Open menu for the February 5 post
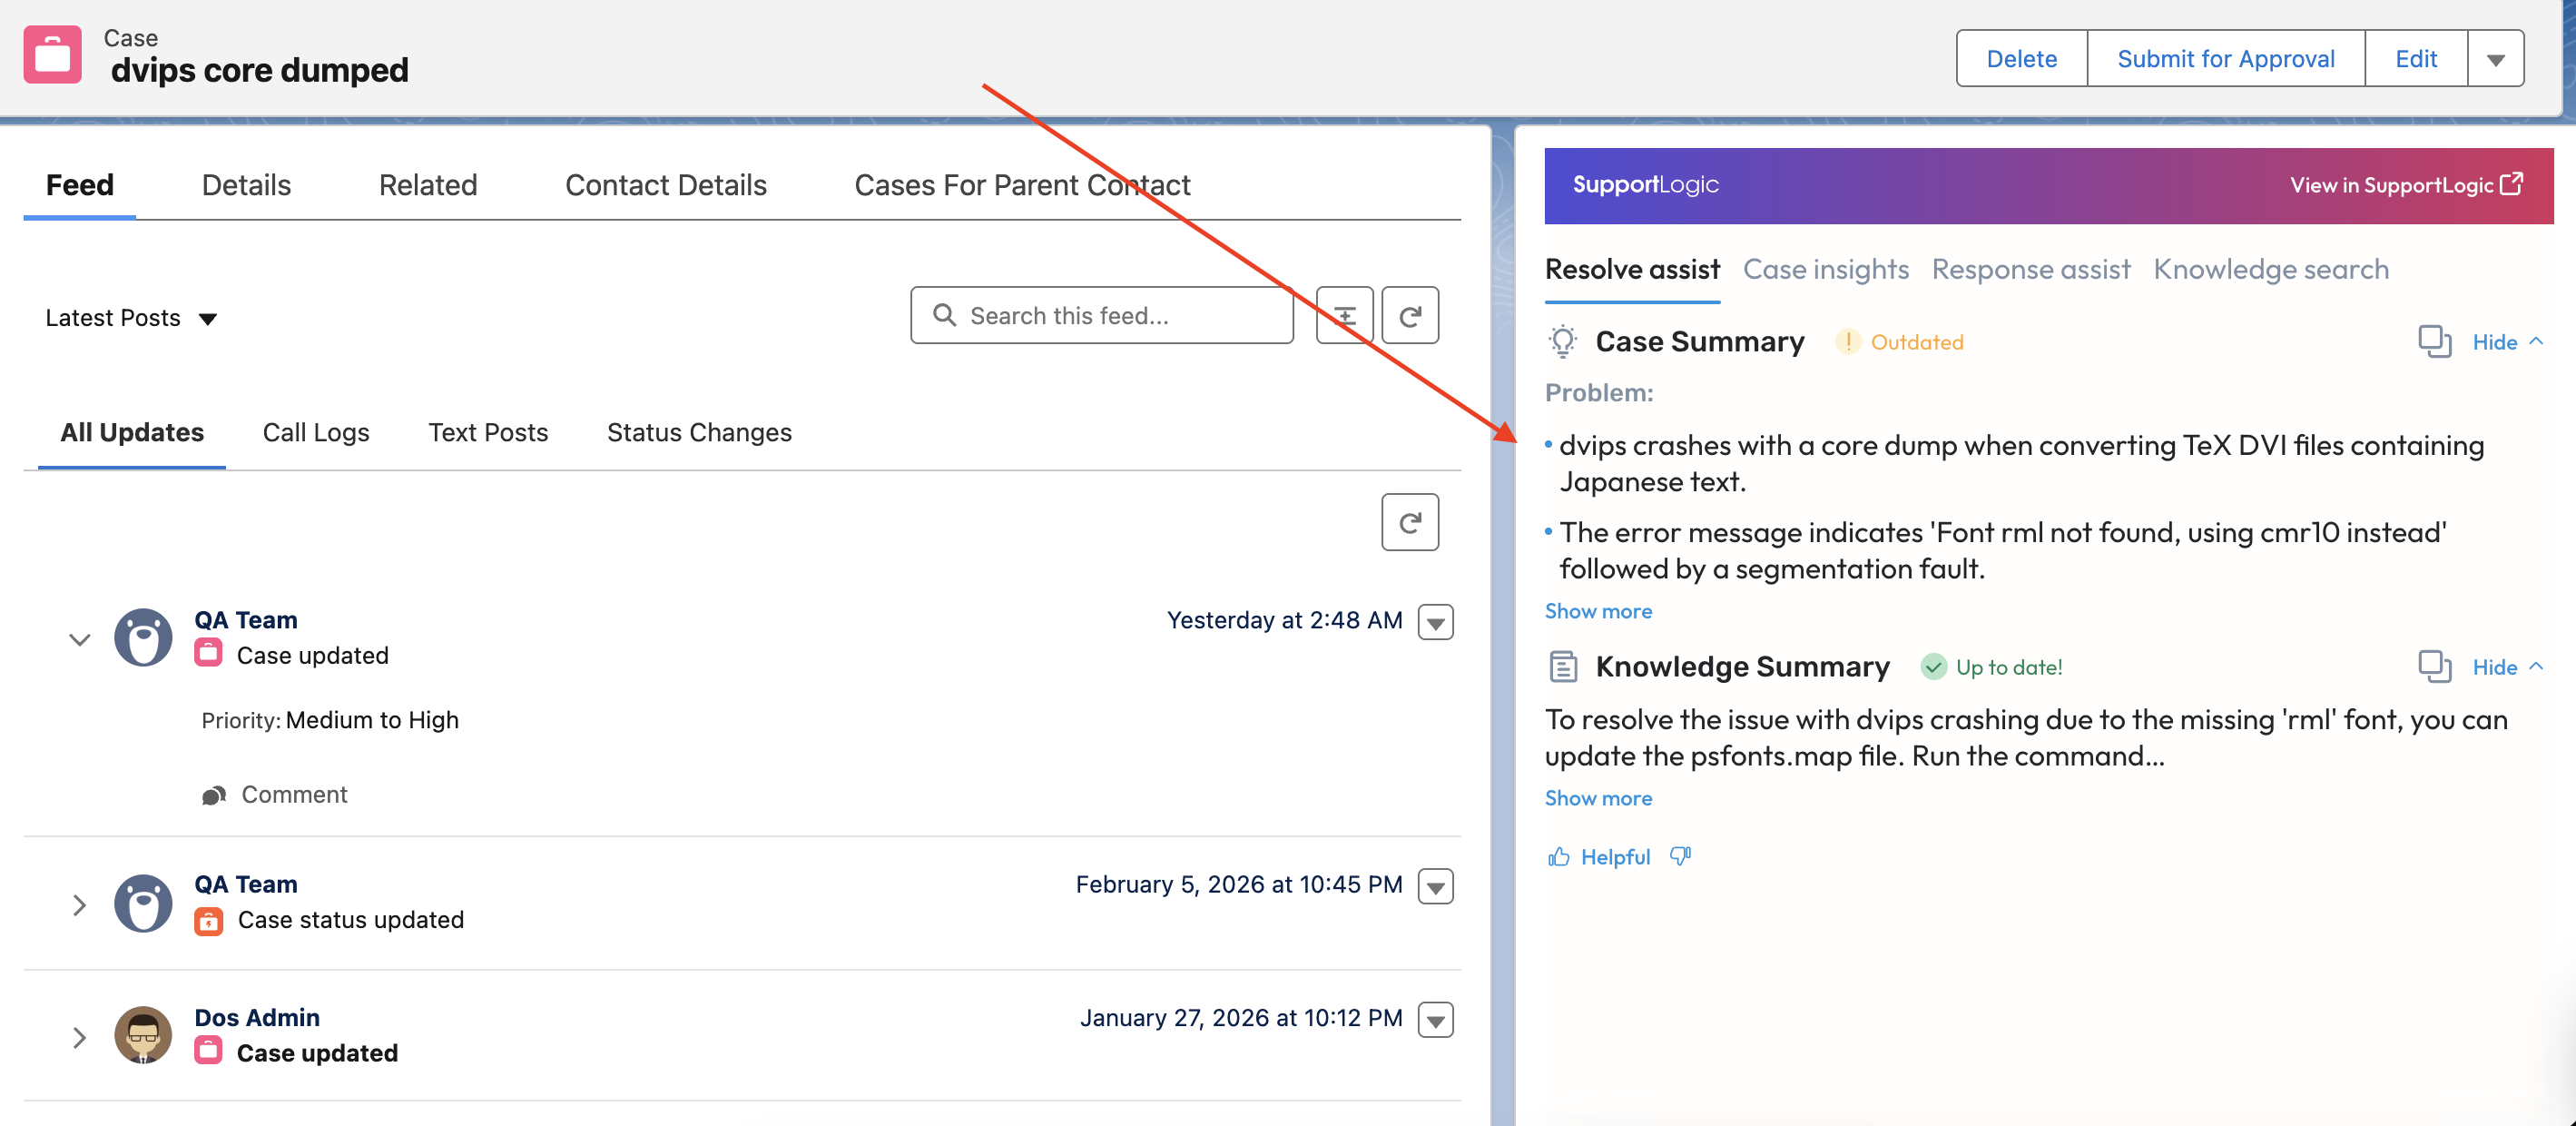This screenshot has height=1126, width=2576. click(1435, 886)
